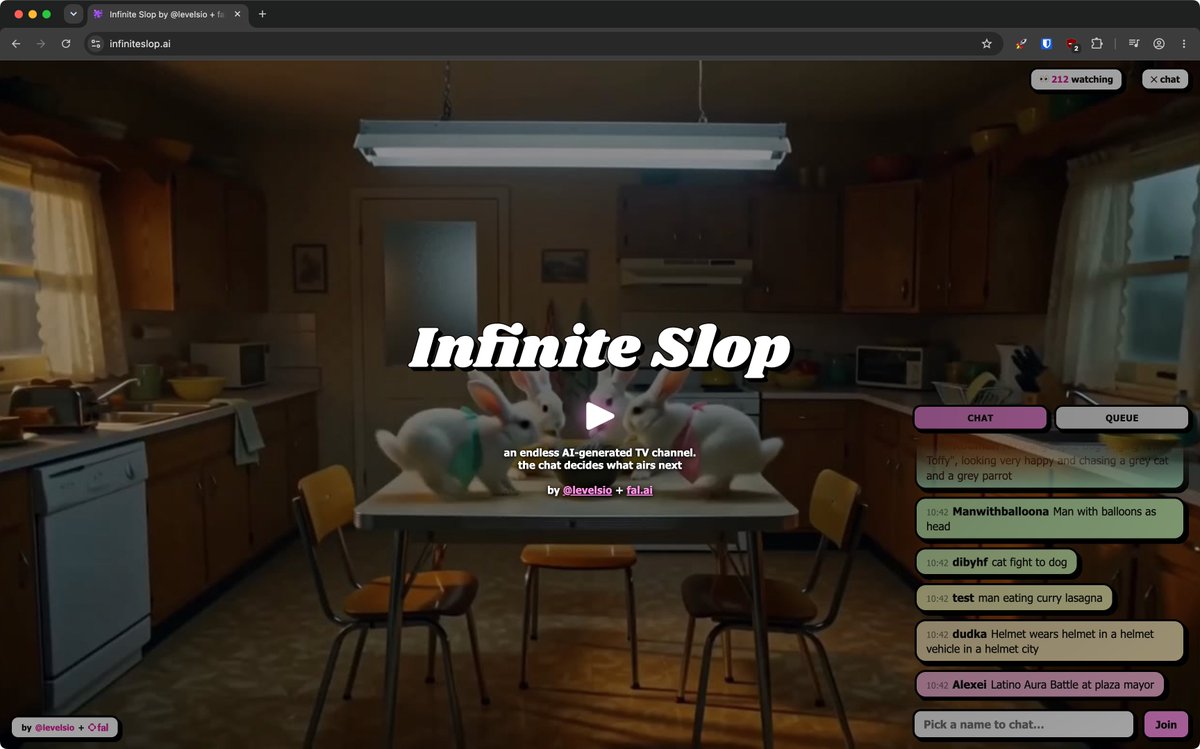The height and width of the screenshot is (749, 1200).
Task: Open the Chrome three-dot menu
Action: pyautogui.click(x=1184, y=44)
